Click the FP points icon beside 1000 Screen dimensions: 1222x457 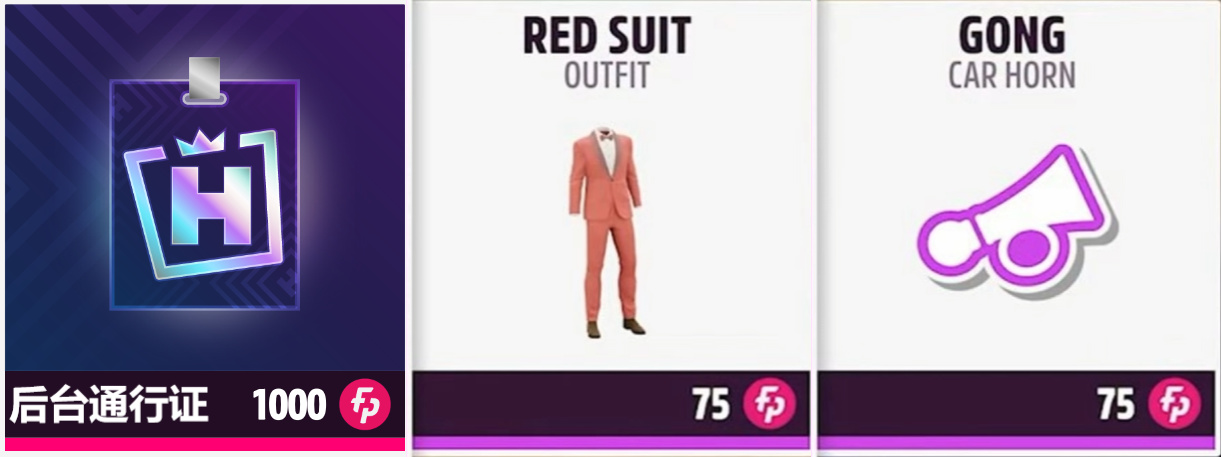(x=365, y=405)
